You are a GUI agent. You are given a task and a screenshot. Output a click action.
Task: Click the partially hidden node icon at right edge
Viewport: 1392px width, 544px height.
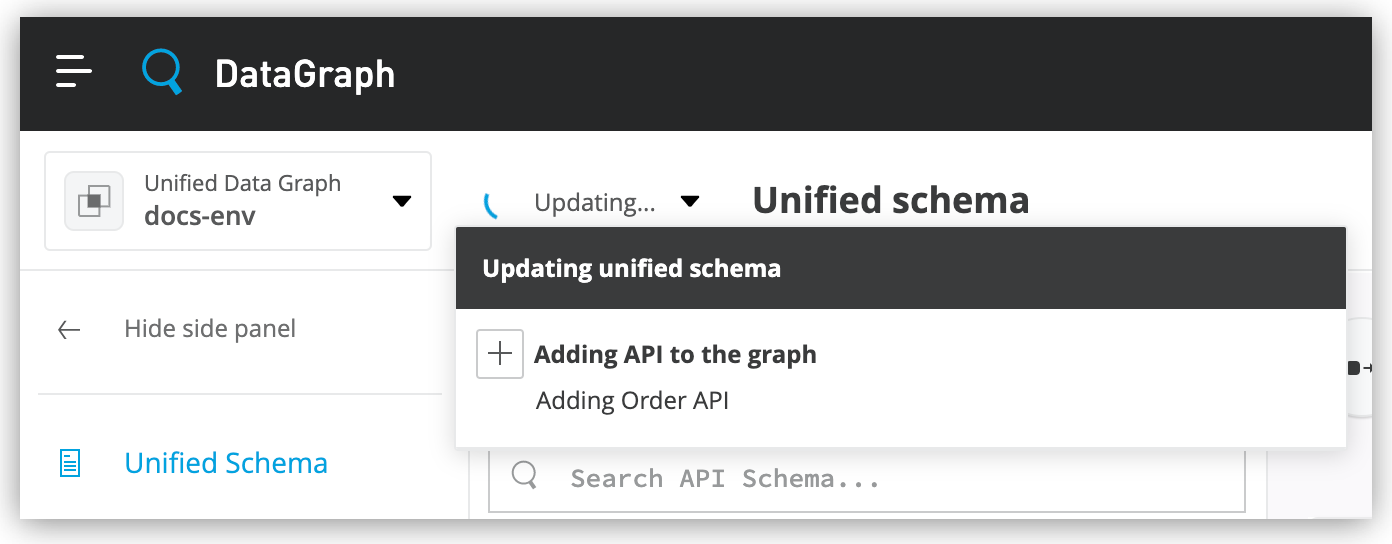tap(1359, 368)
